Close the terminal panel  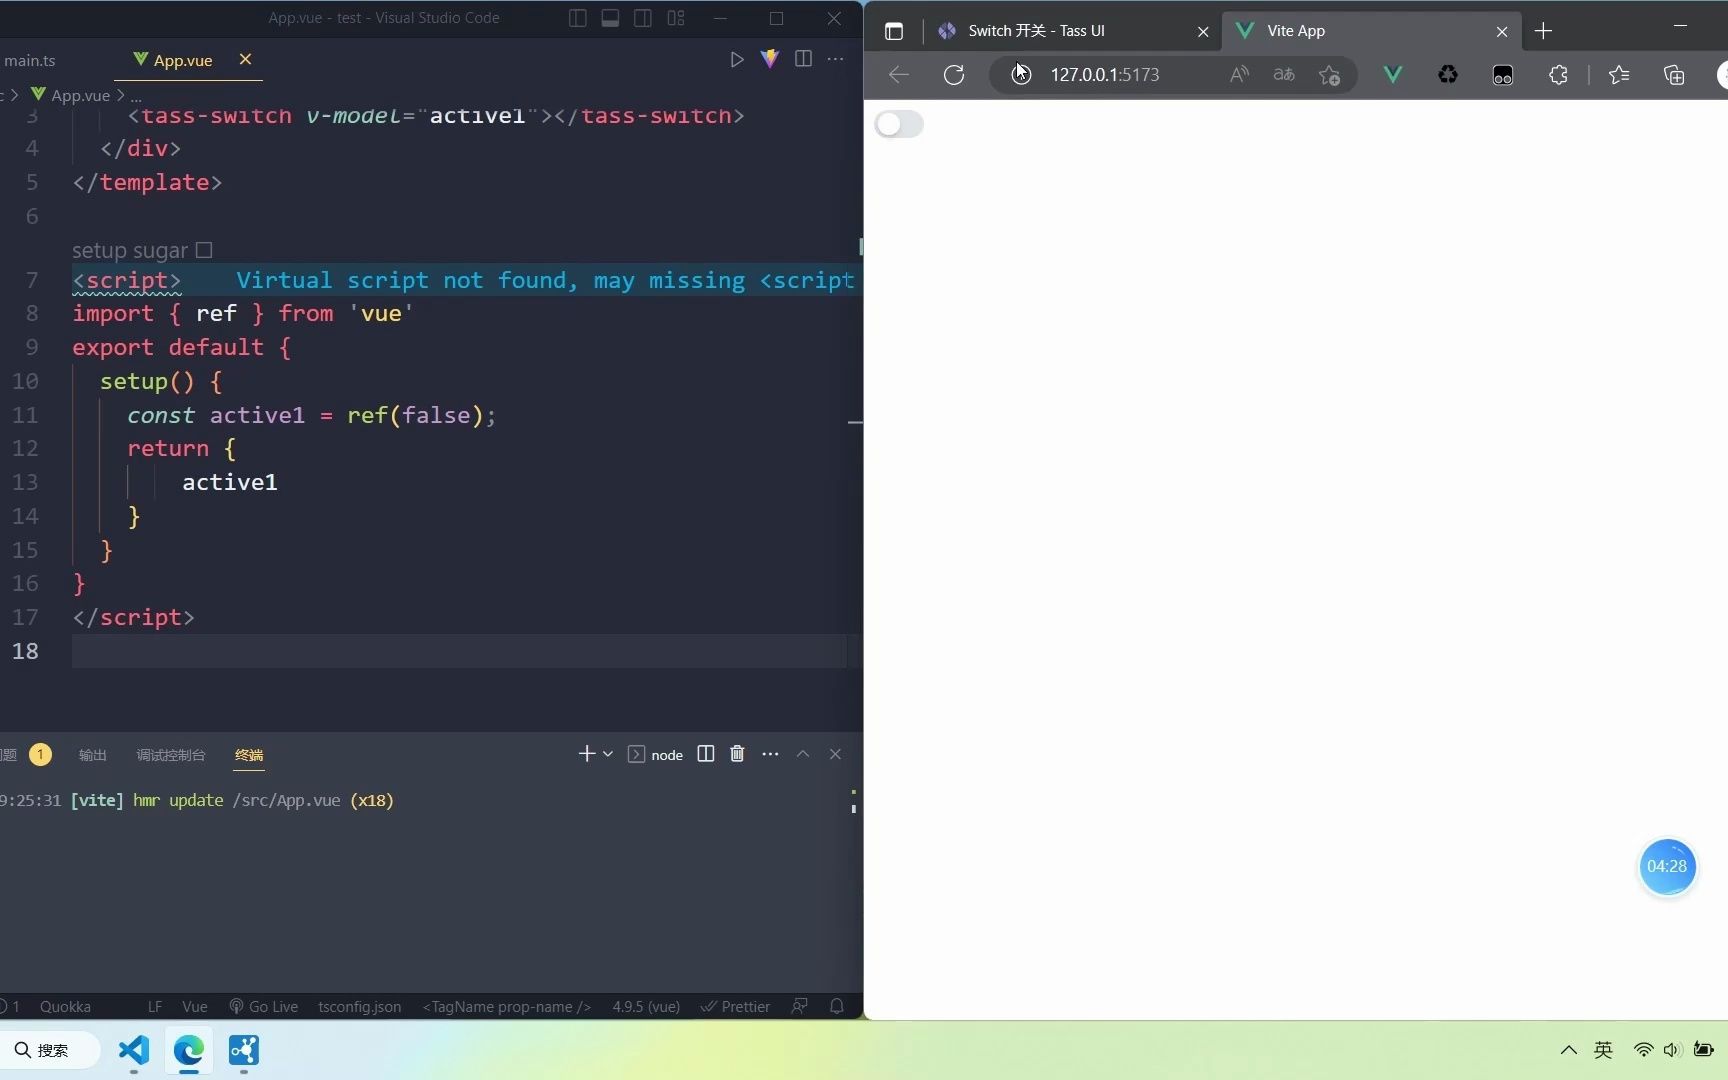pos(836,754)
